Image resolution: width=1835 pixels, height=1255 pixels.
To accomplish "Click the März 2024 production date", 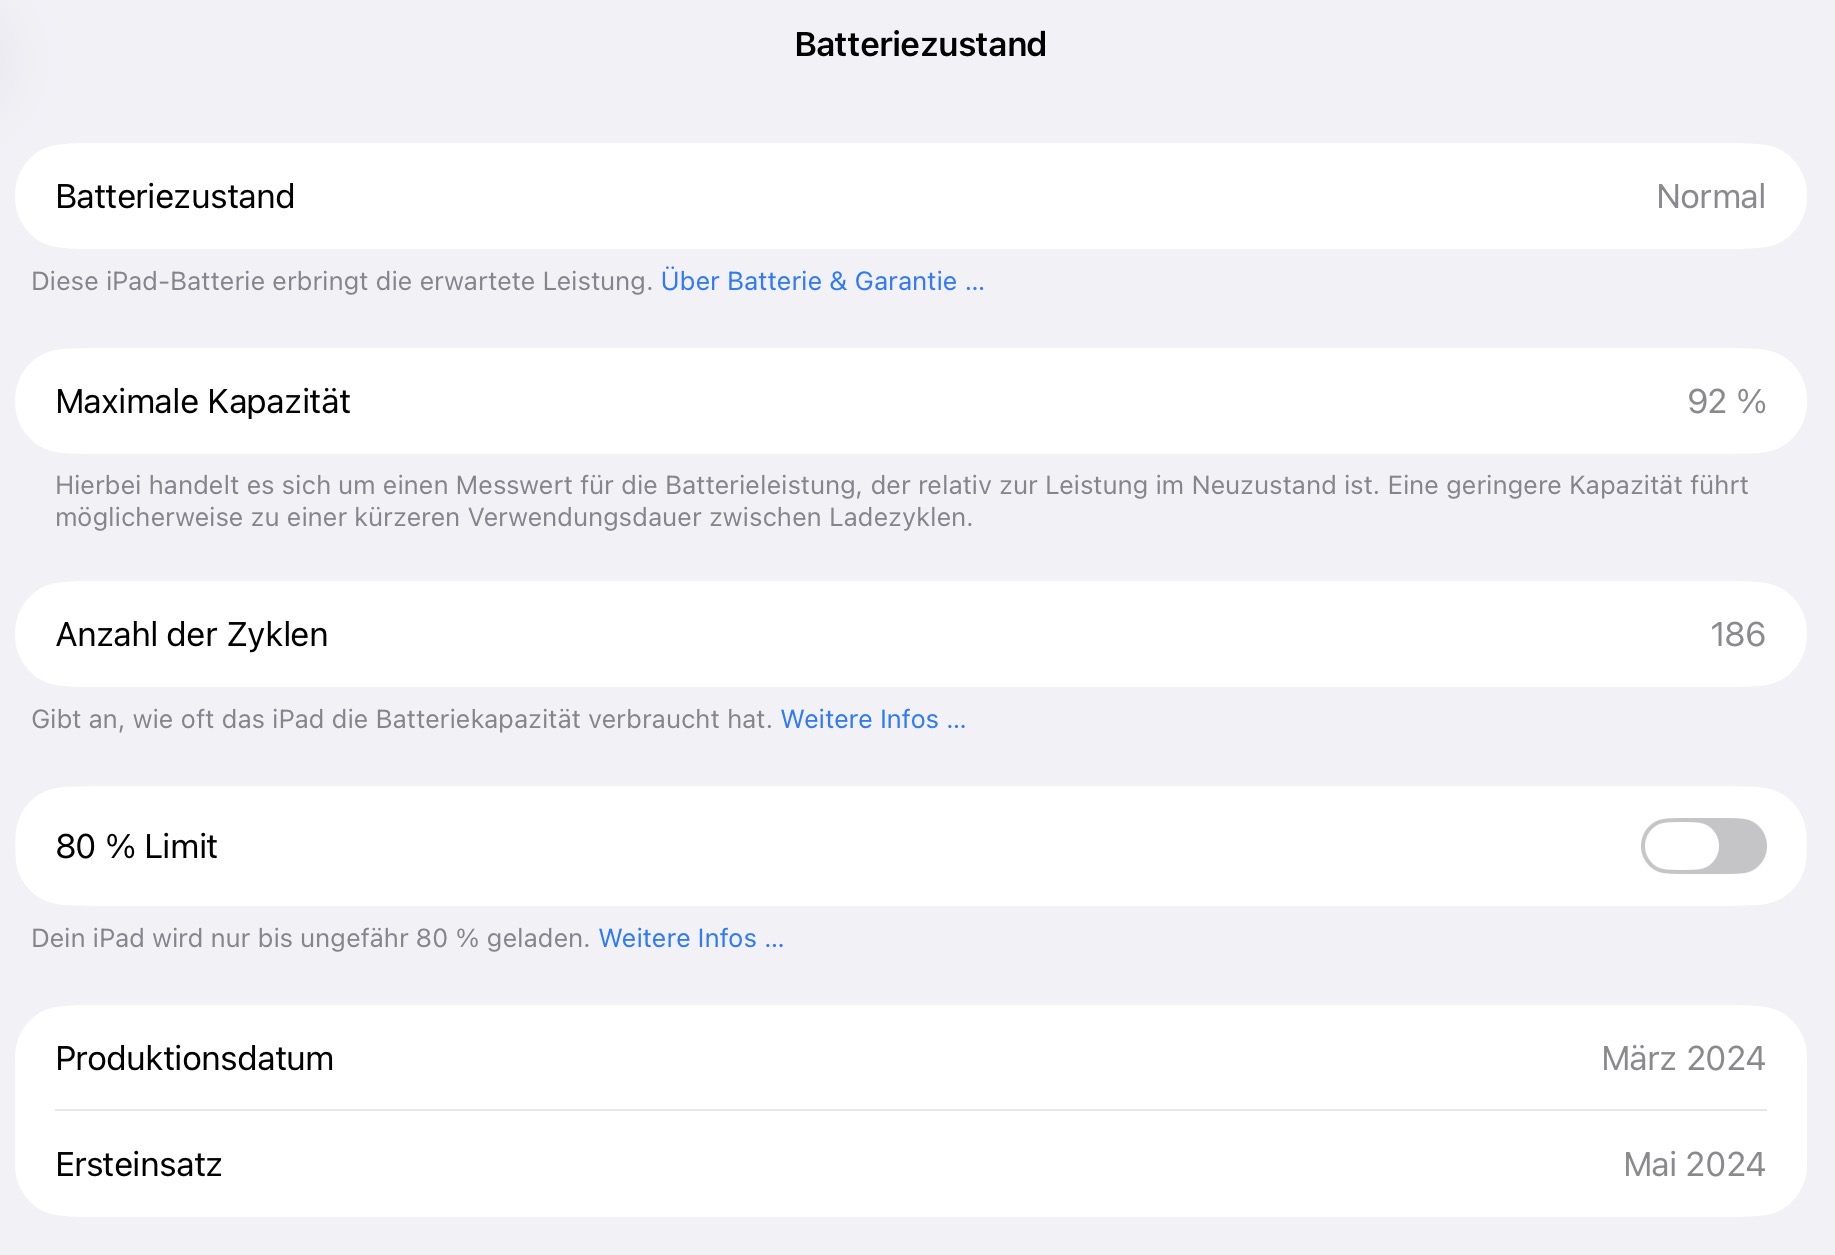I will [x=1684, y=1058].
